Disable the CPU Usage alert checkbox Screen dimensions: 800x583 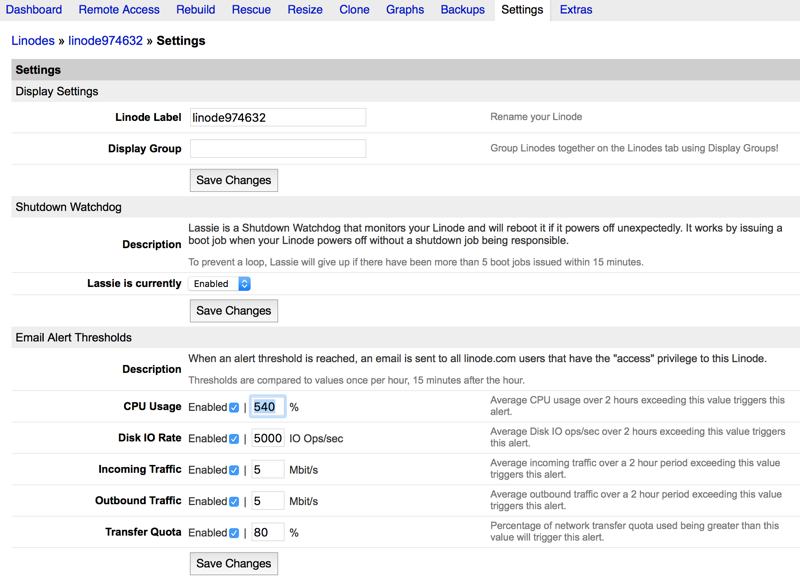click(234, 408)
